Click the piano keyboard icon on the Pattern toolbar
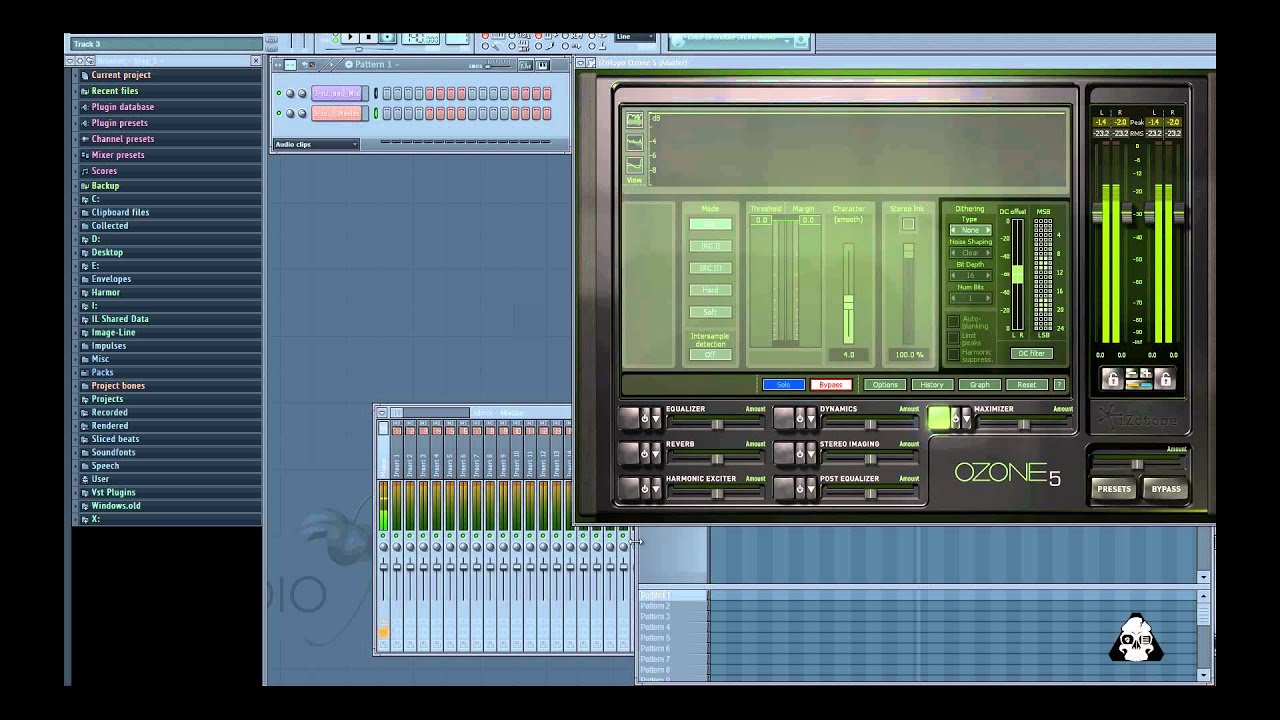 [543, 65]
